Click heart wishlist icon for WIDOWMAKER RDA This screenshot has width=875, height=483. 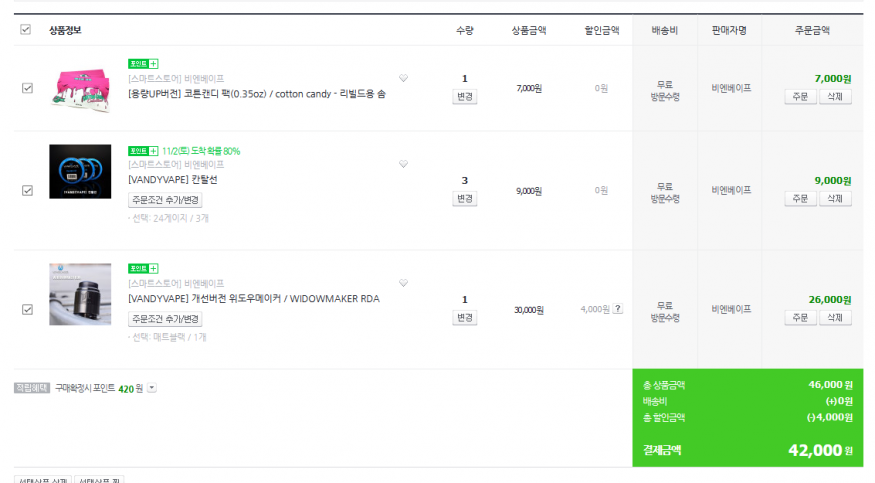point(403,283)
